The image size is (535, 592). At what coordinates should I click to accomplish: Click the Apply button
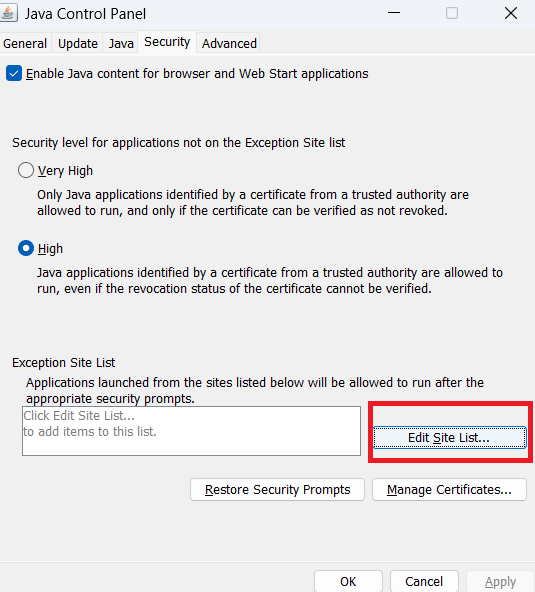click(x=501, y=581)
